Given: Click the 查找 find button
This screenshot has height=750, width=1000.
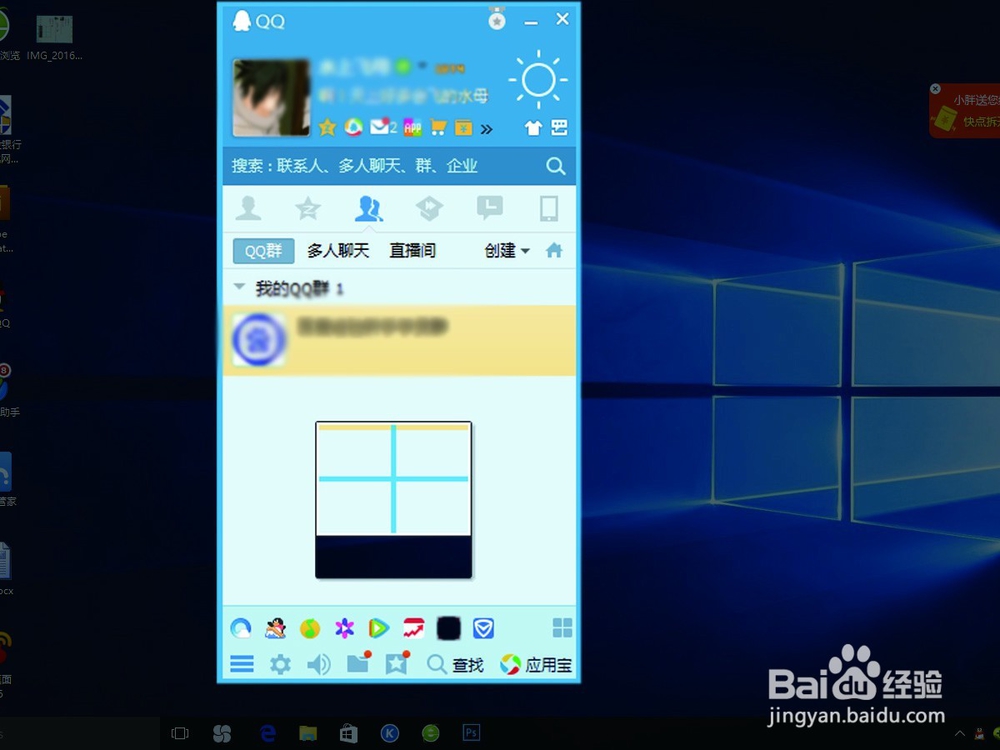Looking at the screenshot, I should point(455,665).
